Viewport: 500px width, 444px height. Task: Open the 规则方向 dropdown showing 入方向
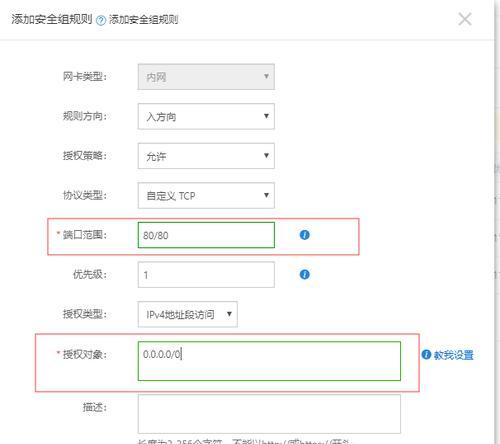click(206, 116)
